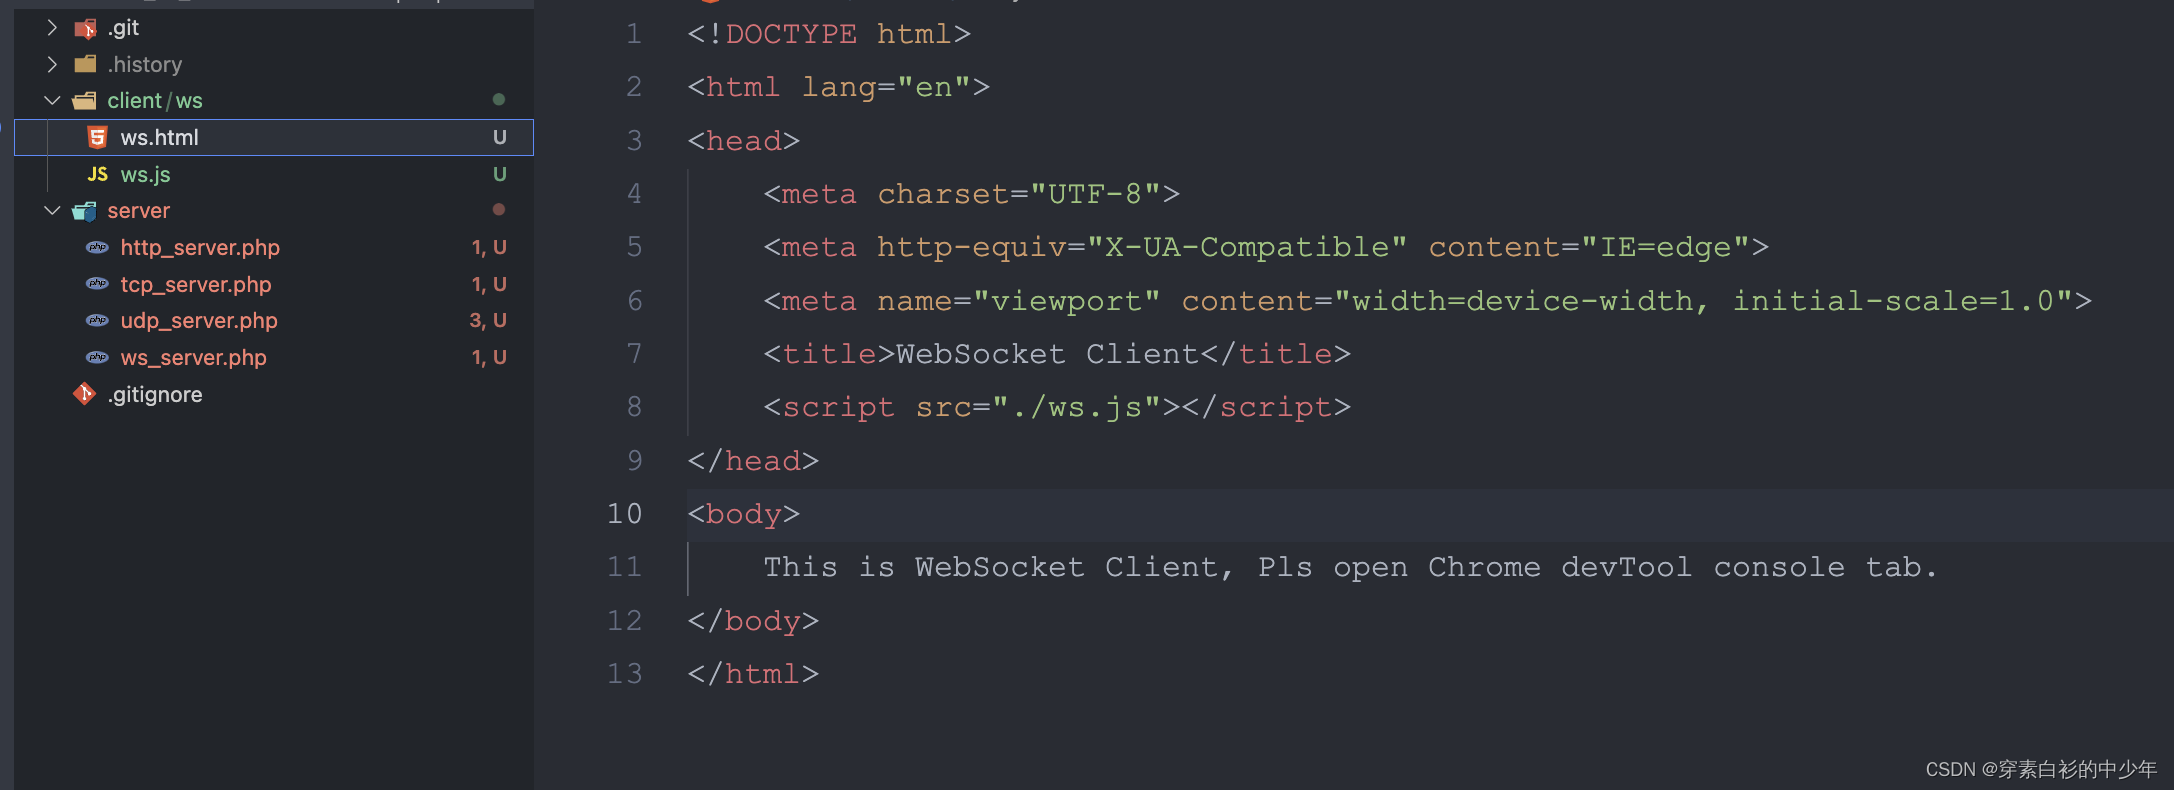Open the ws_server.php file

click(193, 357)
